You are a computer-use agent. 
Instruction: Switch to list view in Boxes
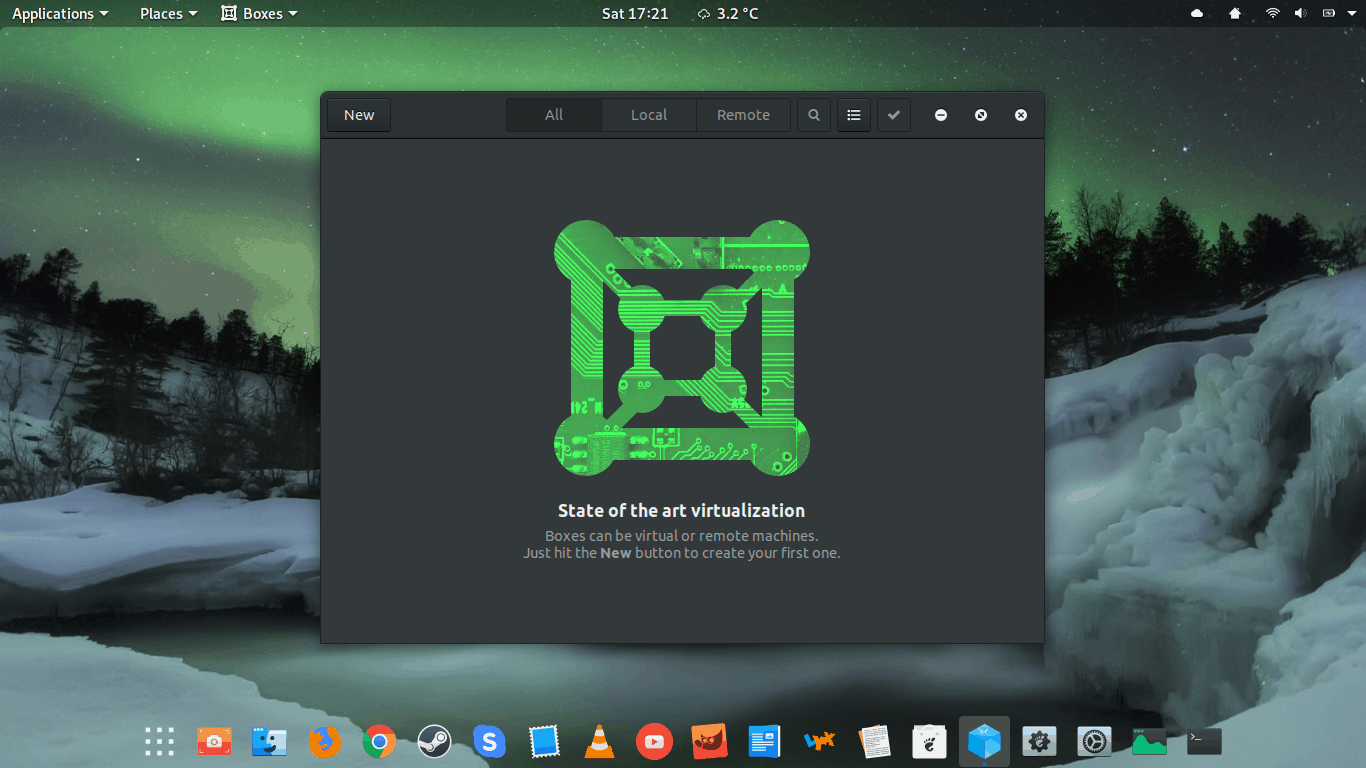coord(854,115)
